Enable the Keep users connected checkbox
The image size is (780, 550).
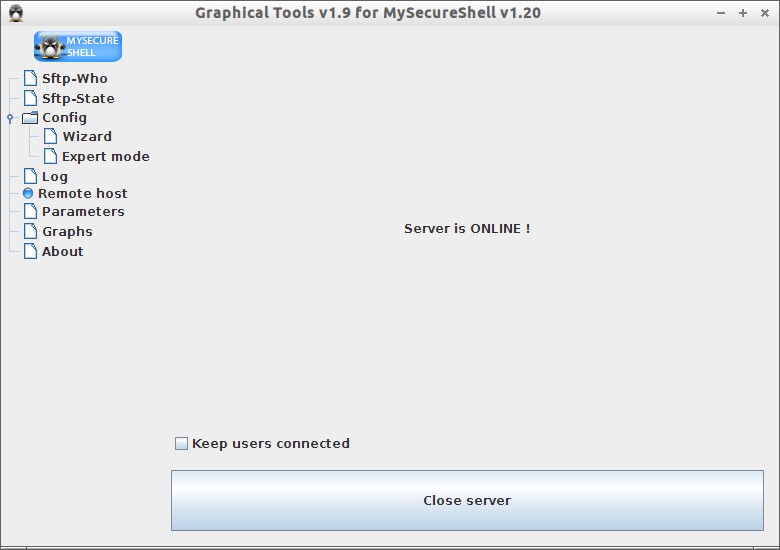click(181, 443)
